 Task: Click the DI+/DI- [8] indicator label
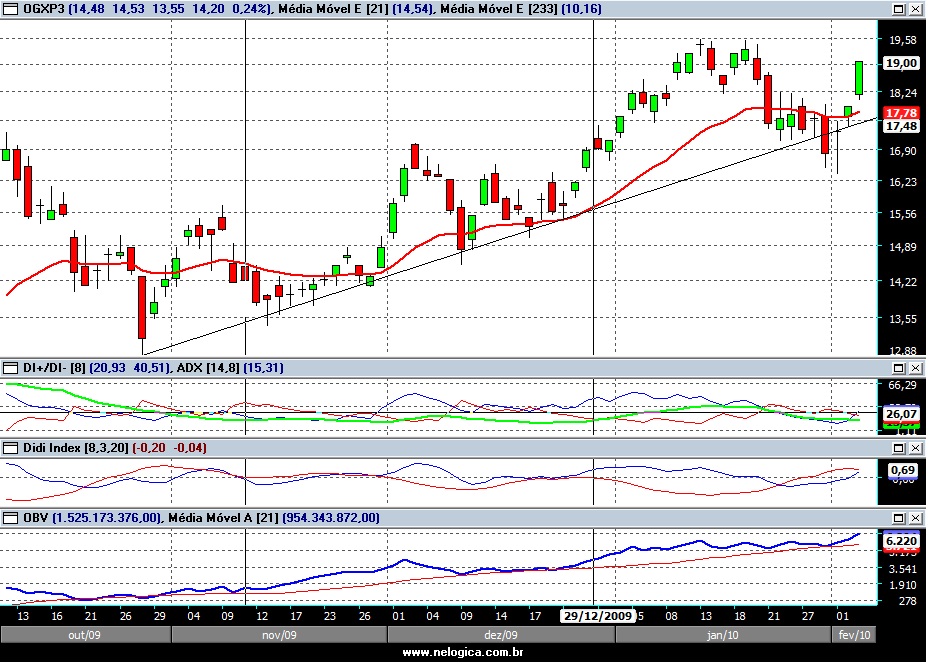(54, 368)
